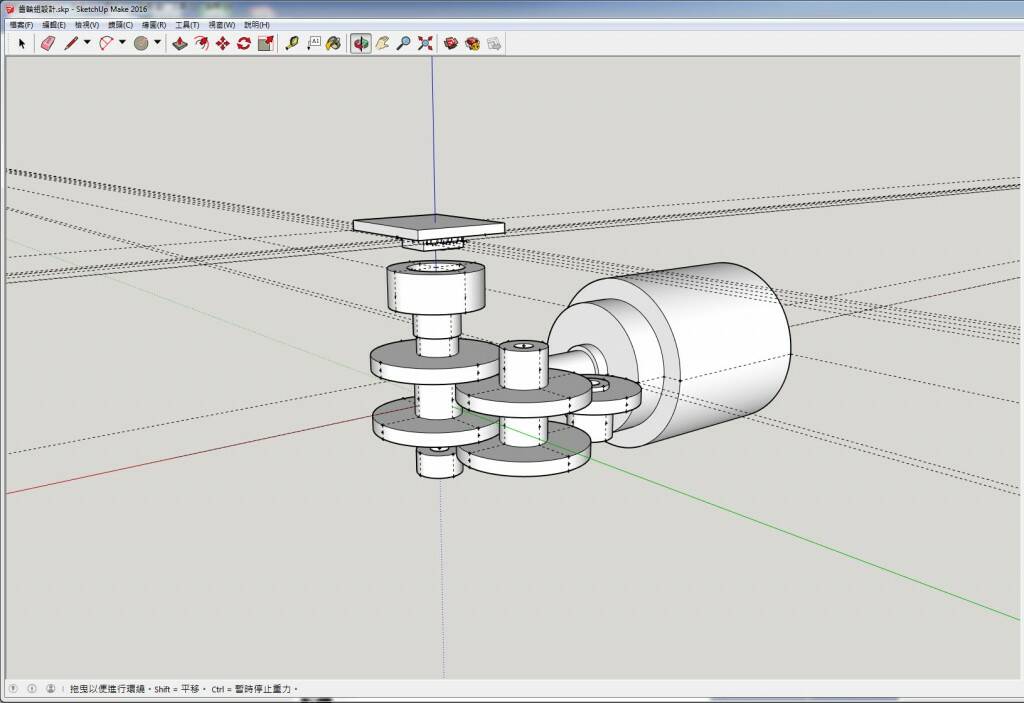This screenshot has height=703, width=1024.
Task: Select the Tape Measure tool
Action: coord(292,44)
